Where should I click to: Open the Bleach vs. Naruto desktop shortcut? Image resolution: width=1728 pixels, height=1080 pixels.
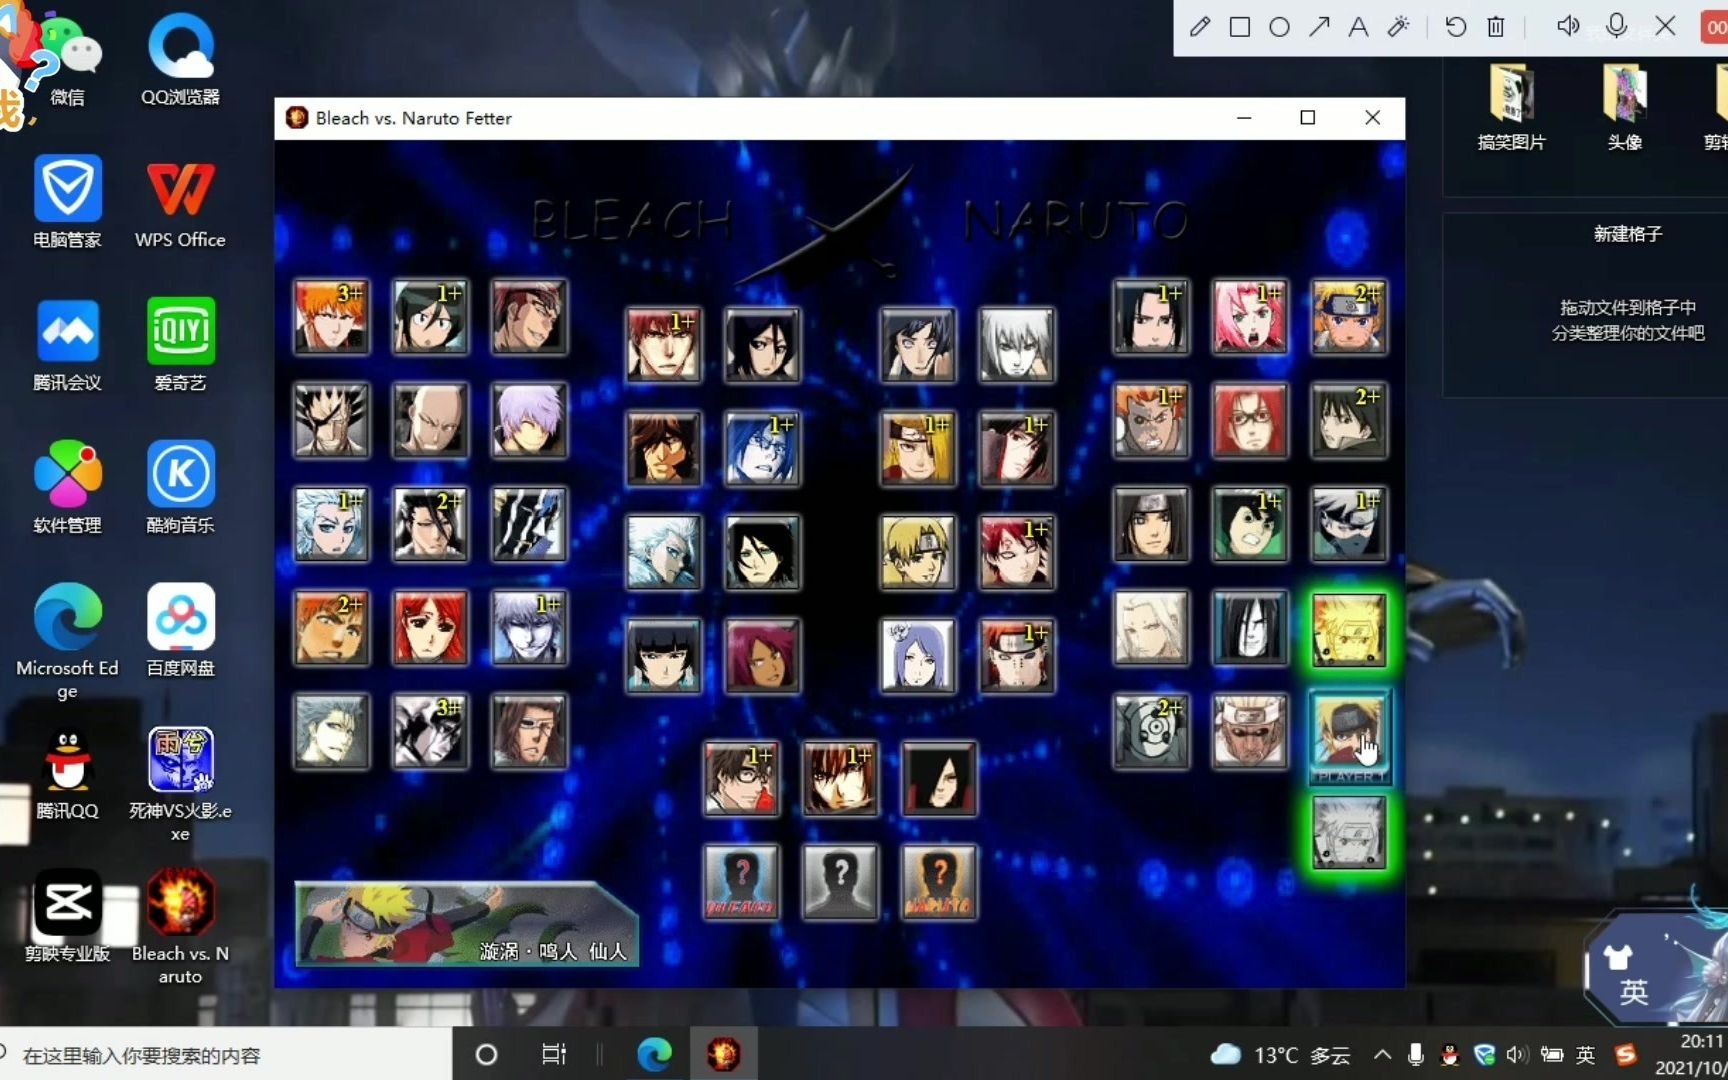pos(180,928)
